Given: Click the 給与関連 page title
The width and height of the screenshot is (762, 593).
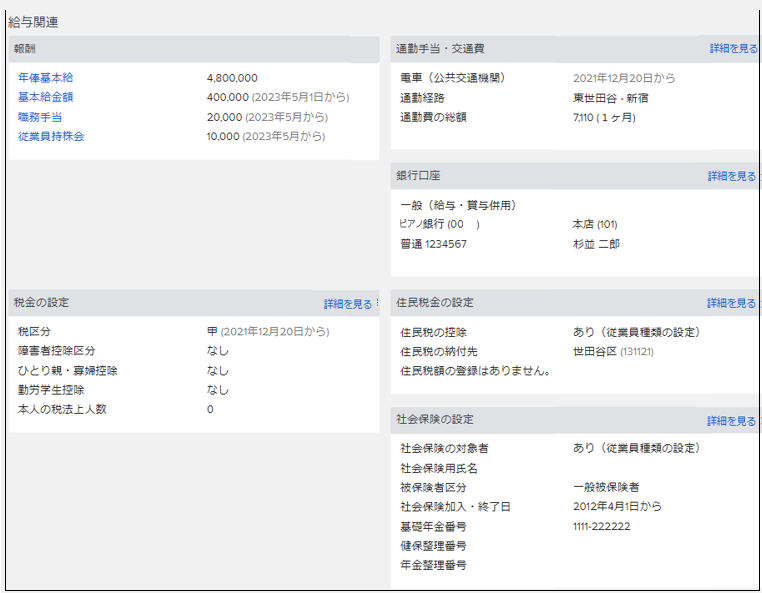Looking at the screenshot, I should (x=32, y=21).
